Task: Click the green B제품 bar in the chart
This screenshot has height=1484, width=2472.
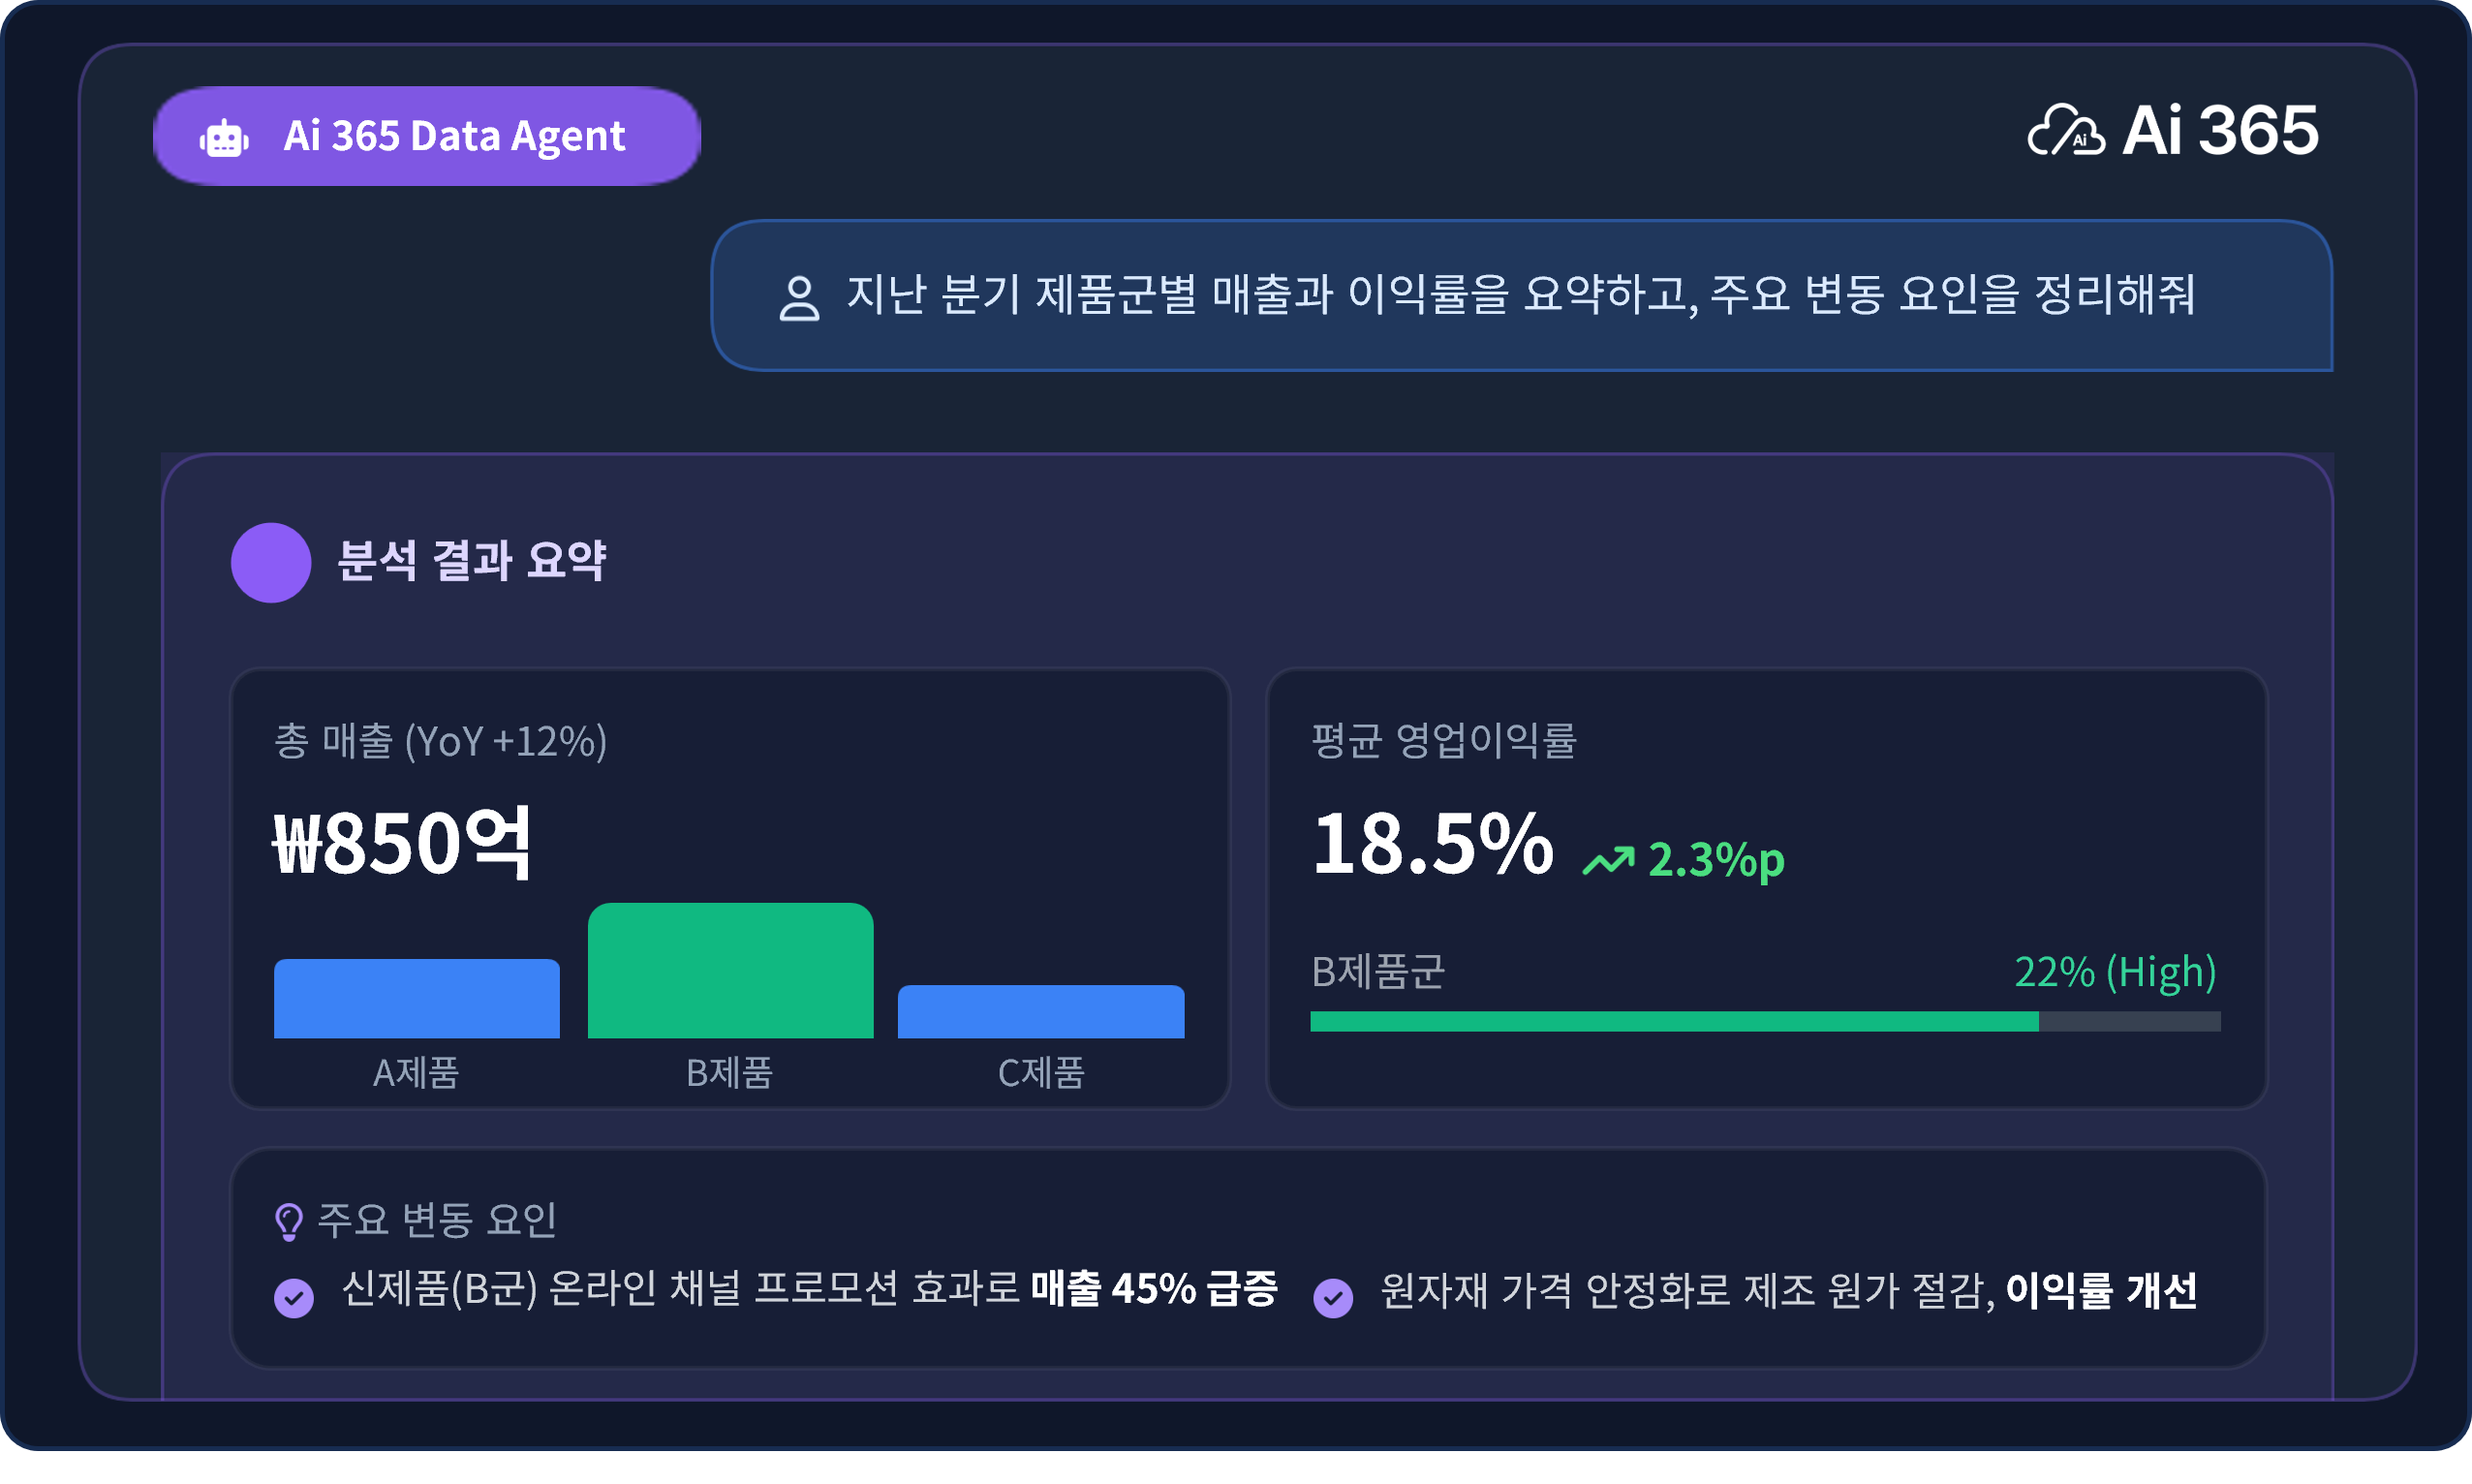Action: click(731, 971)
